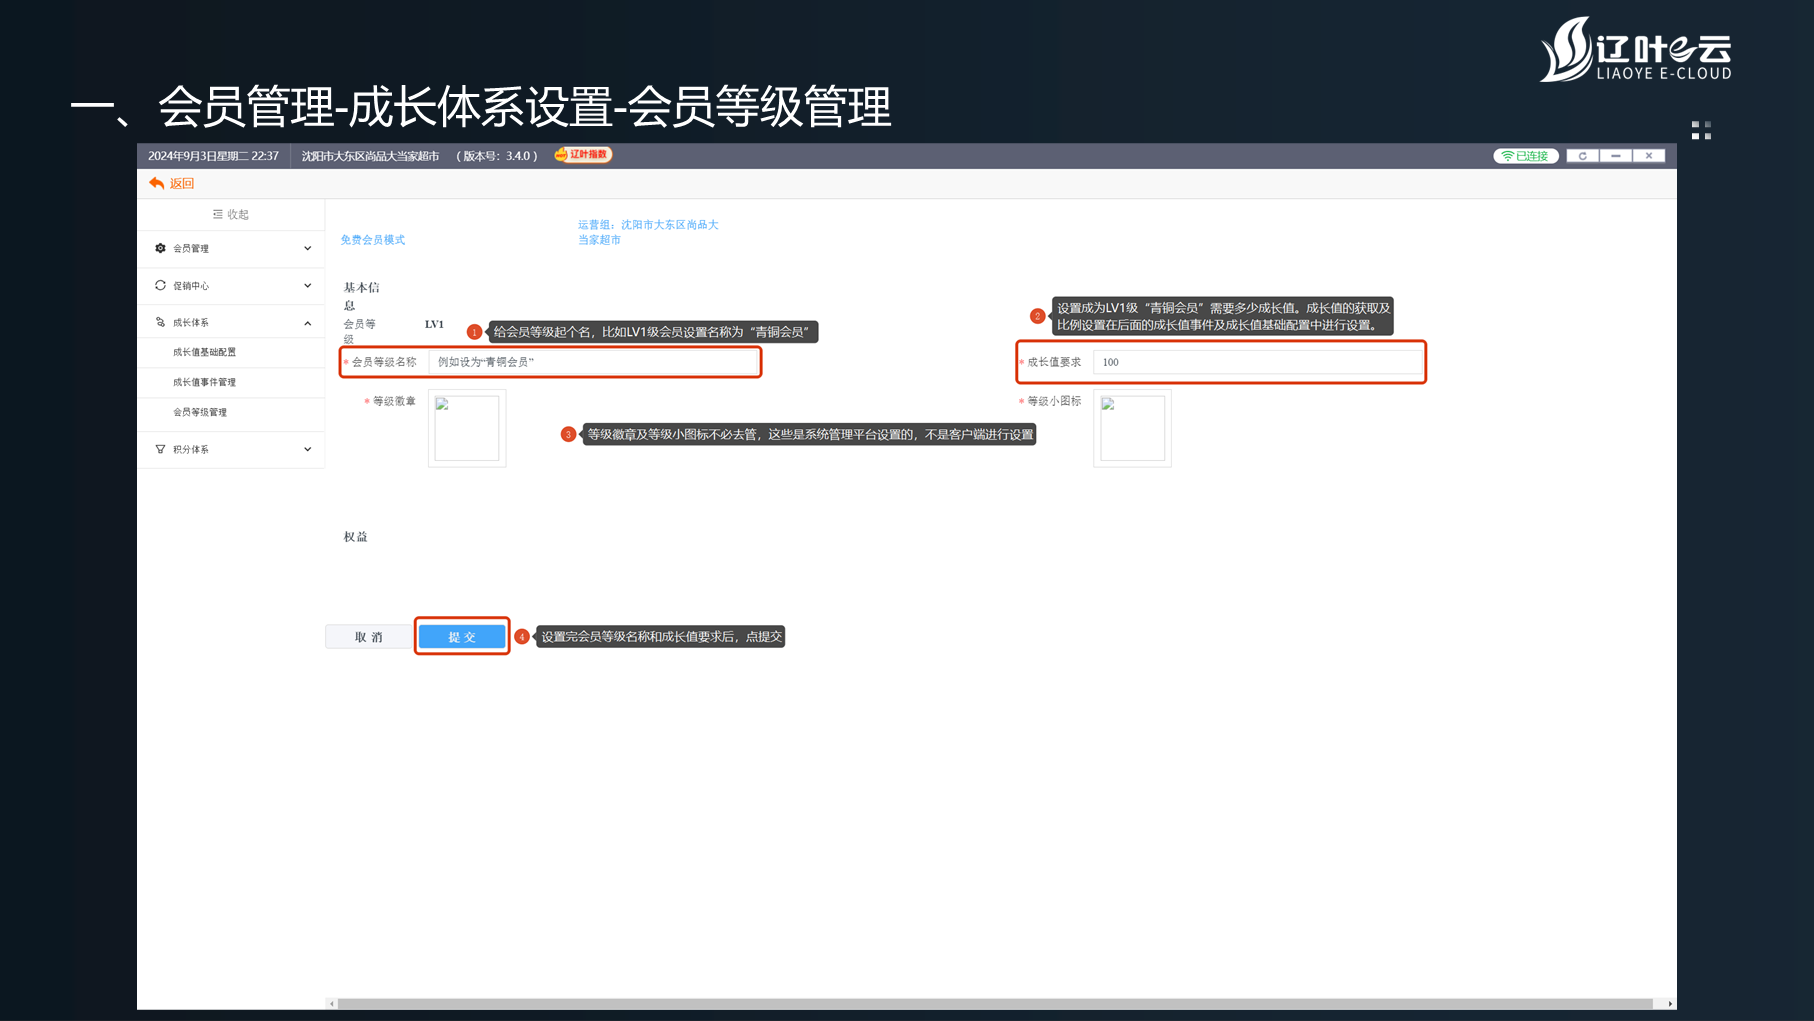This screenshot has height=1021, width=1814.
Task: Click the 积分体系 funnel icon
Action: (160, 449)
